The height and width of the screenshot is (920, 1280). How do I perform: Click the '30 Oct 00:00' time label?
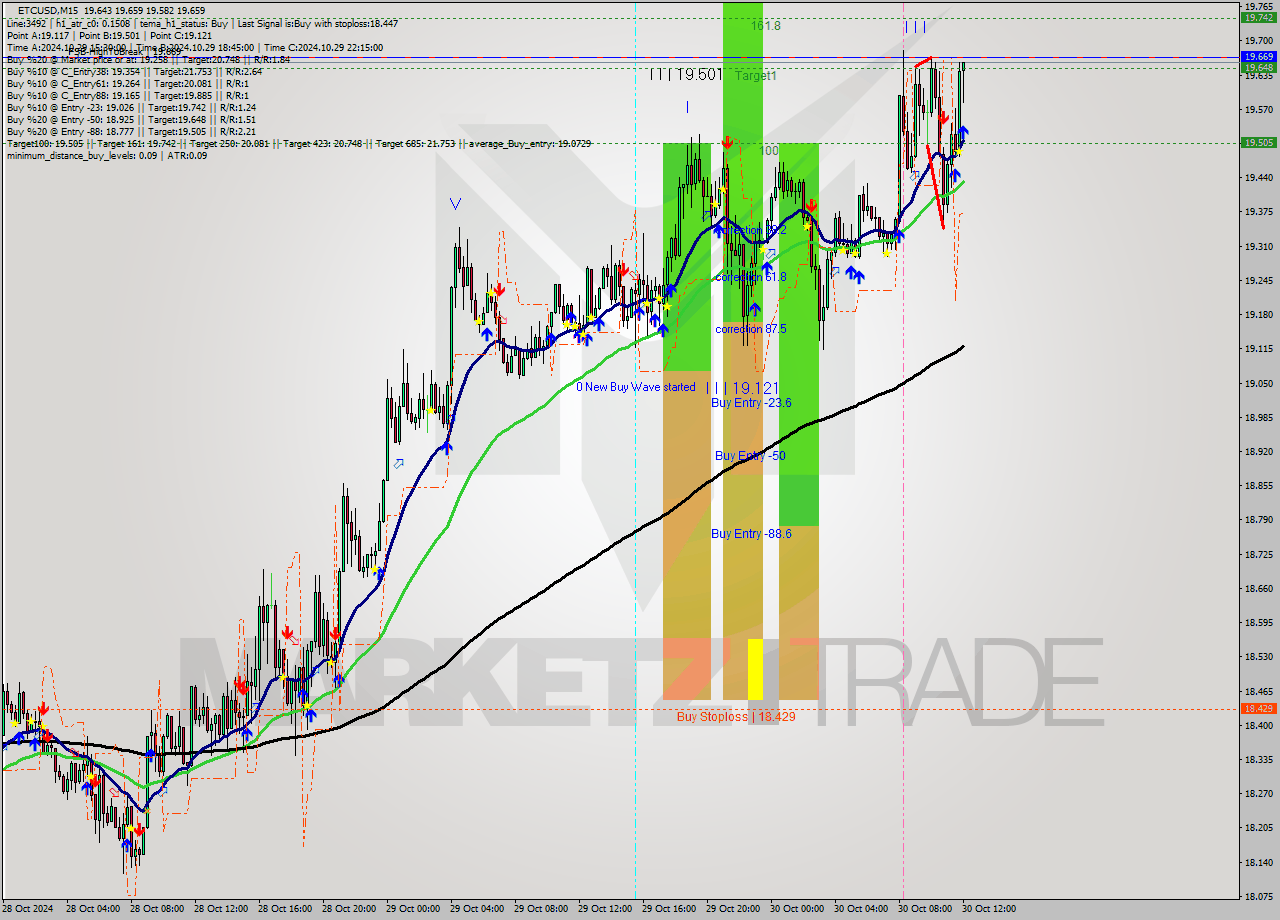(797, 909)
